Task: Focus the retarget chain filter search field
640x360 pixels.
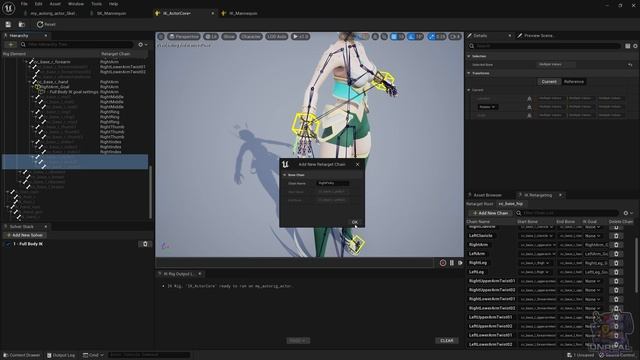Action: point(567,213)
